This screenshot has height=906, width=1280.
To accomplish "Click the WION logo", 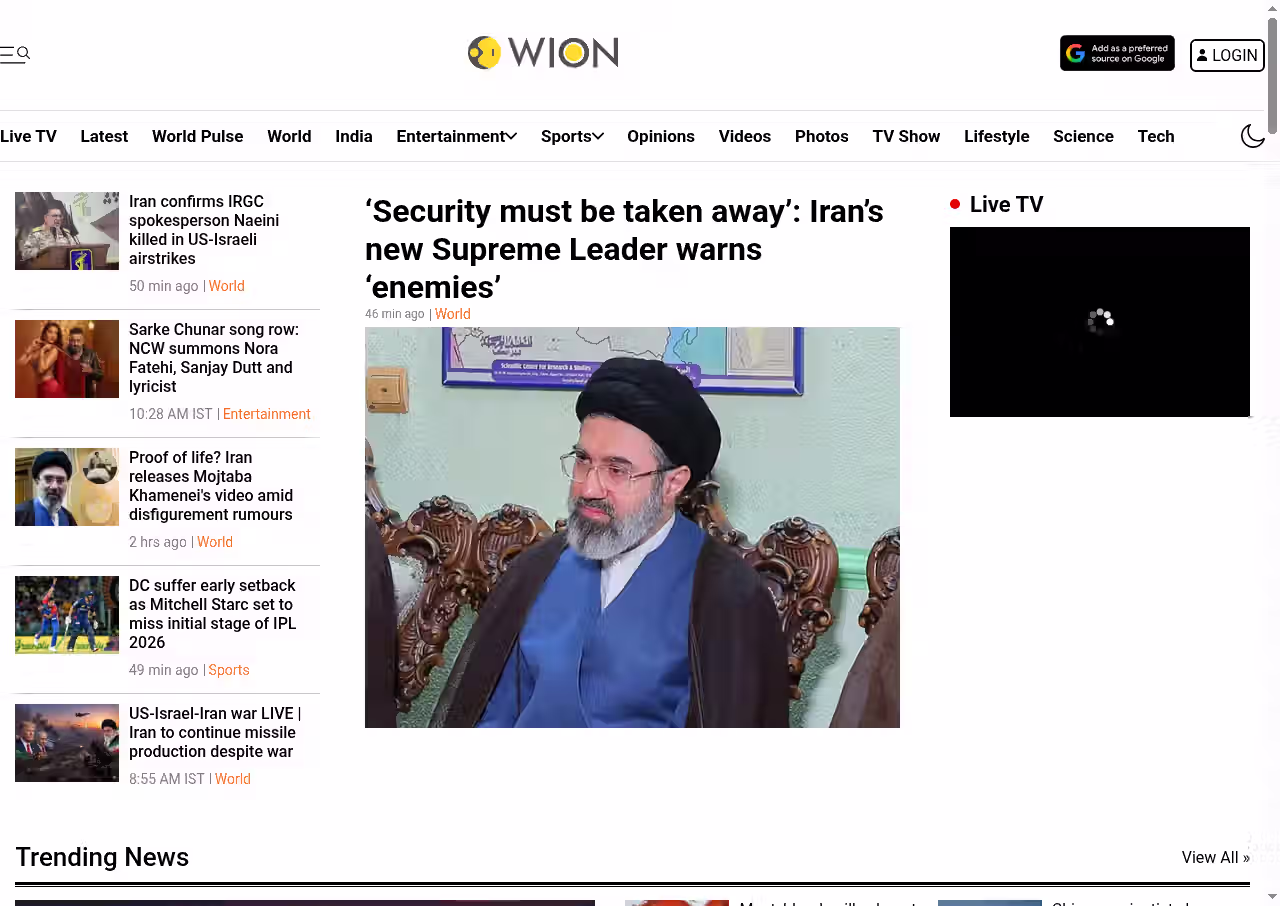I will [x=543, y=53].
